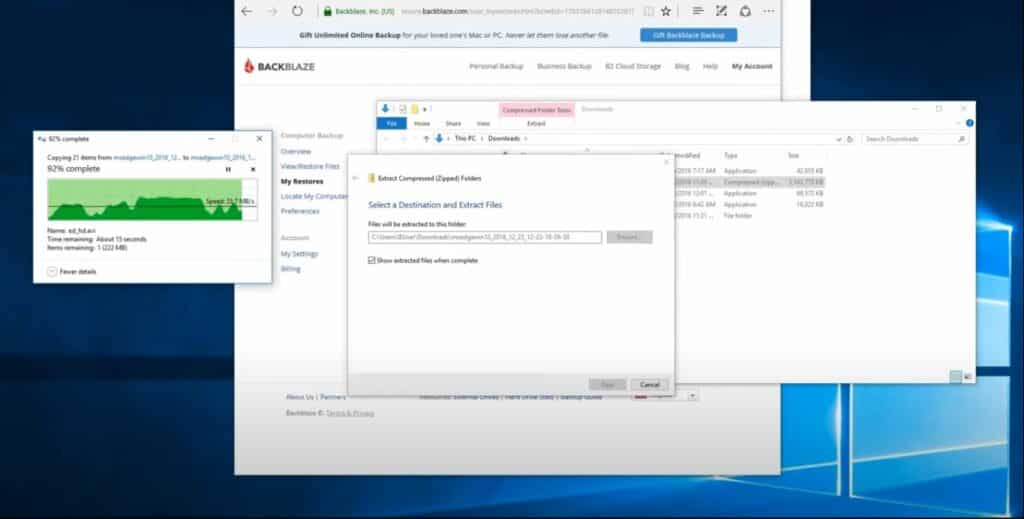The width and height of the screenshot is (1024, 519).
Task: Pause the file copy operation
Action: [x=228, y=169]
